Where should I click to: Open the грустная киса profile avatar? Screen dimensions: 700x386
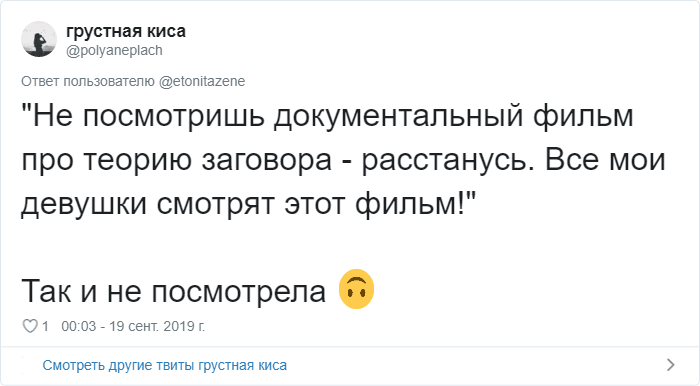tap(39, 39)
